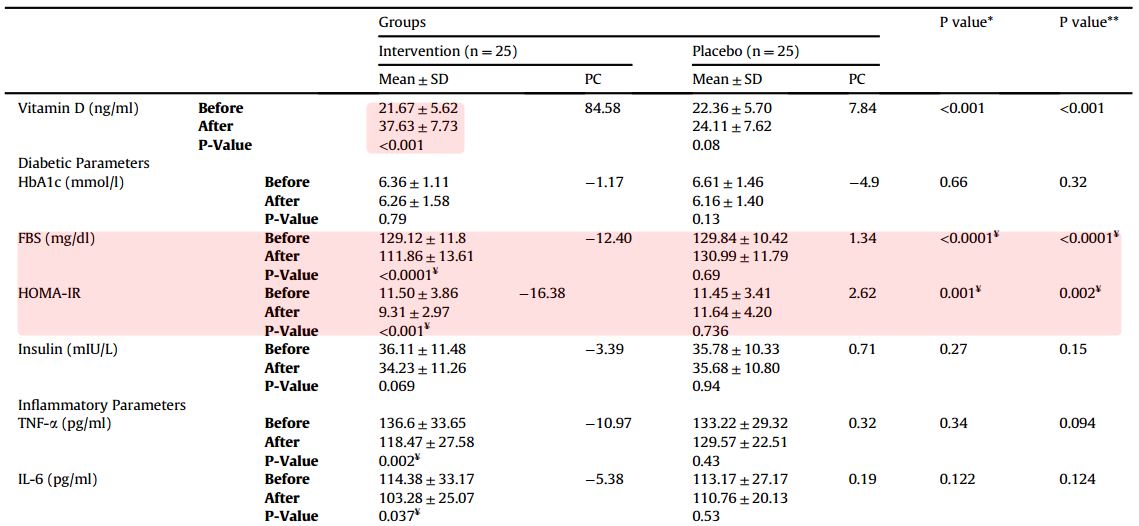This screenshot has width=1139, height=526.
Task: Click the Diabetic Parameters section heading
Action: (x=84, y=163)
